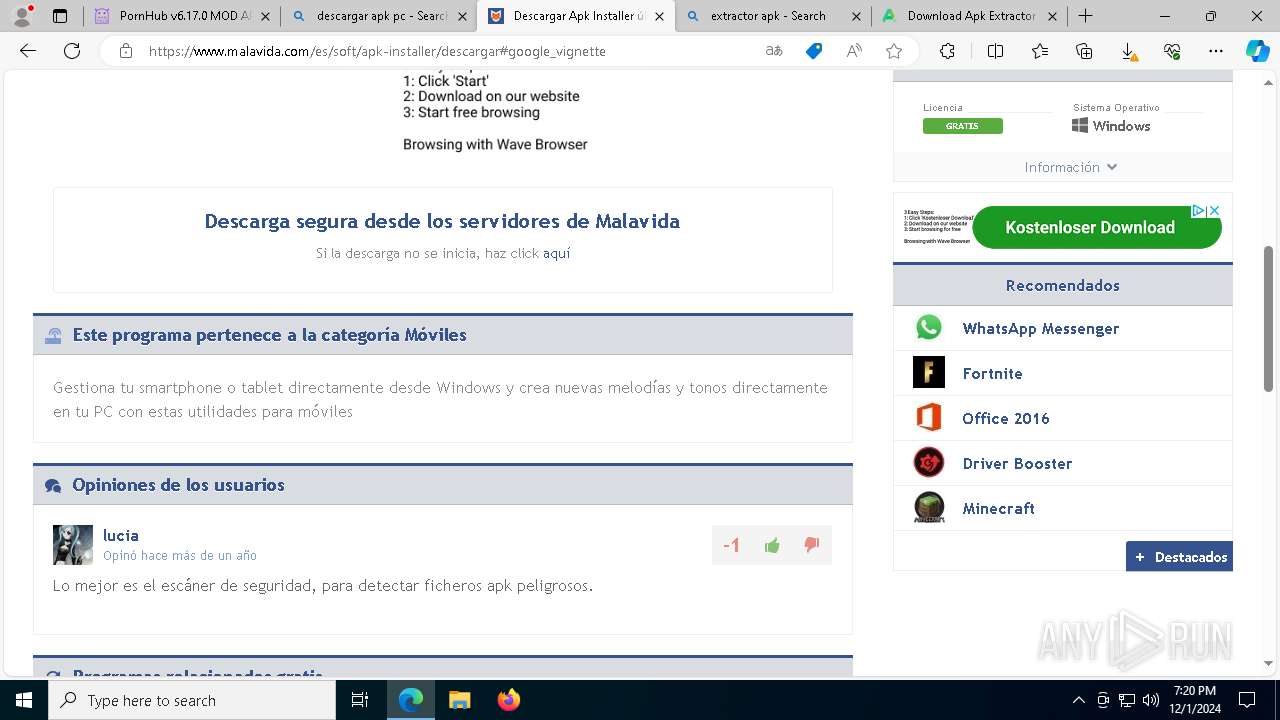Open File Explorer from taskbar
The width and height of the screenshot is (1280, 720).
pos(459,700)
